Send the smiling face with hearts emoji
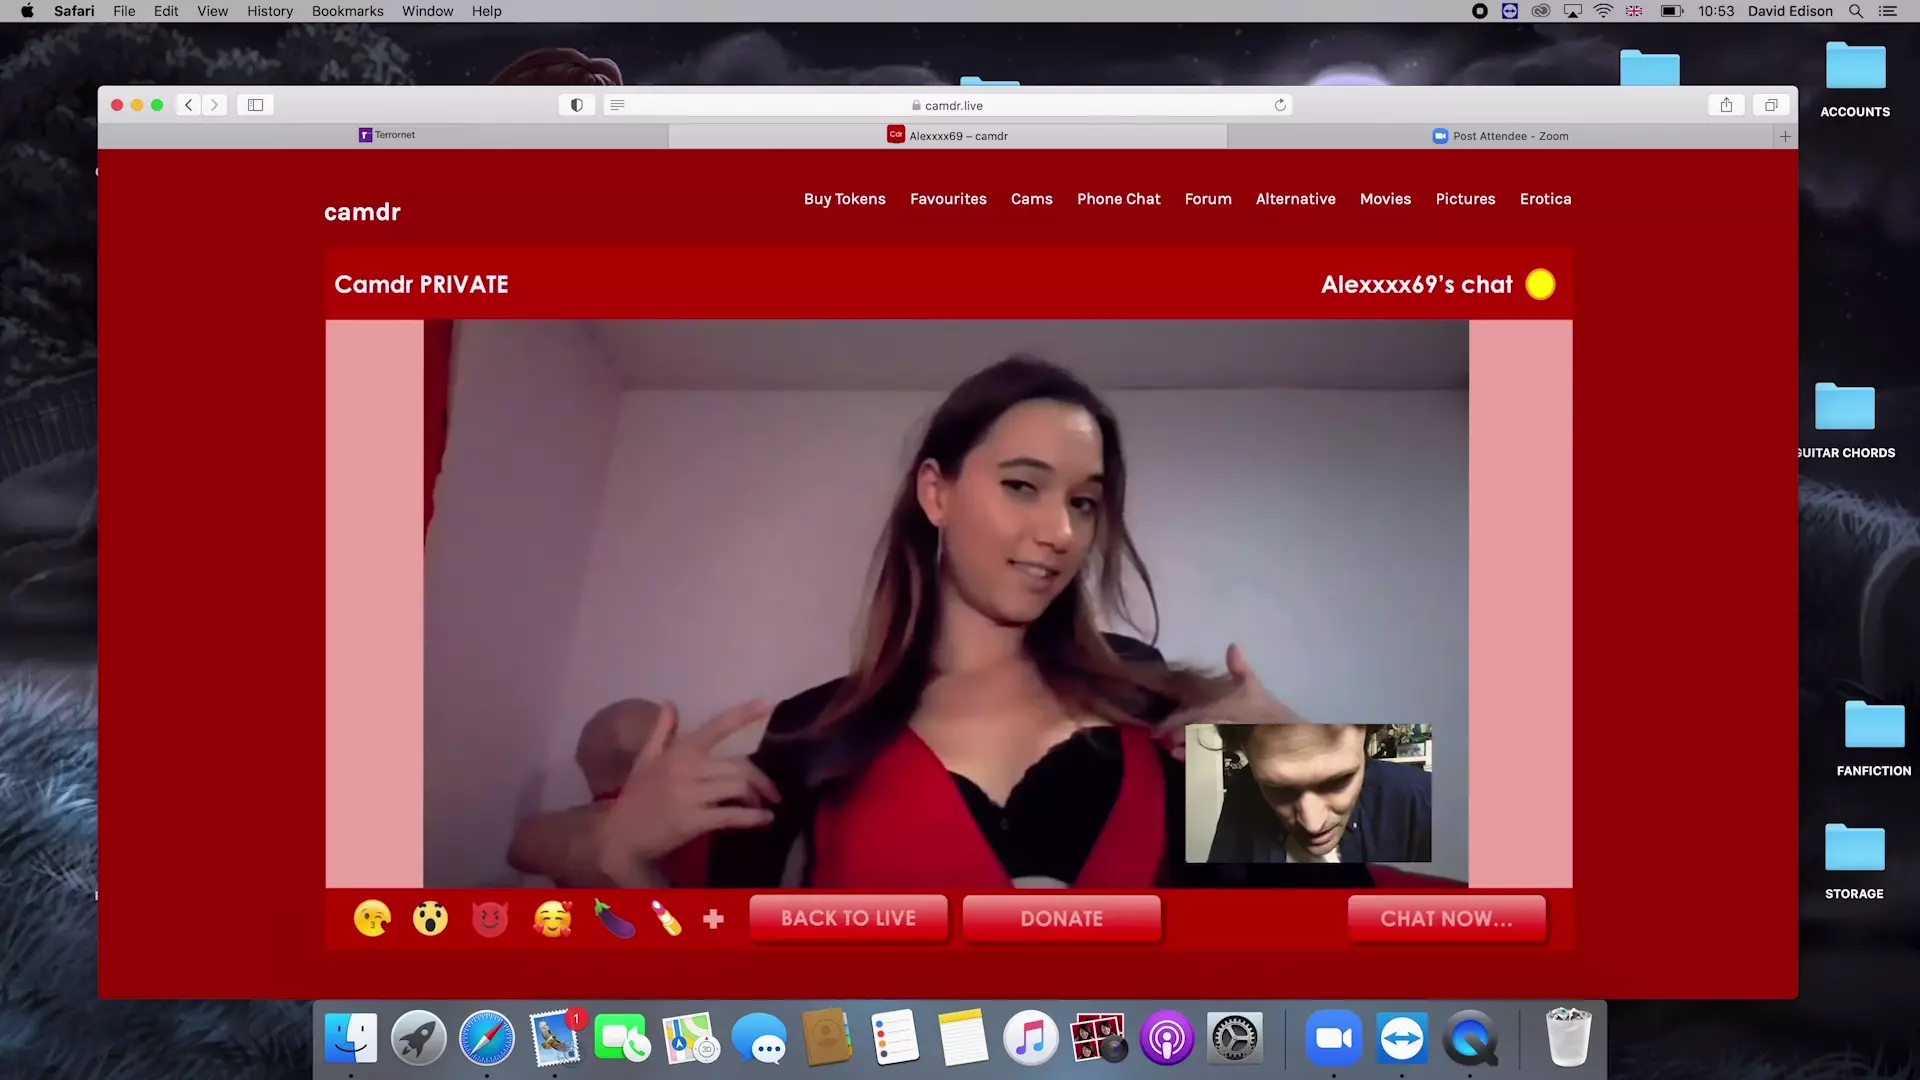 (552, 918)
